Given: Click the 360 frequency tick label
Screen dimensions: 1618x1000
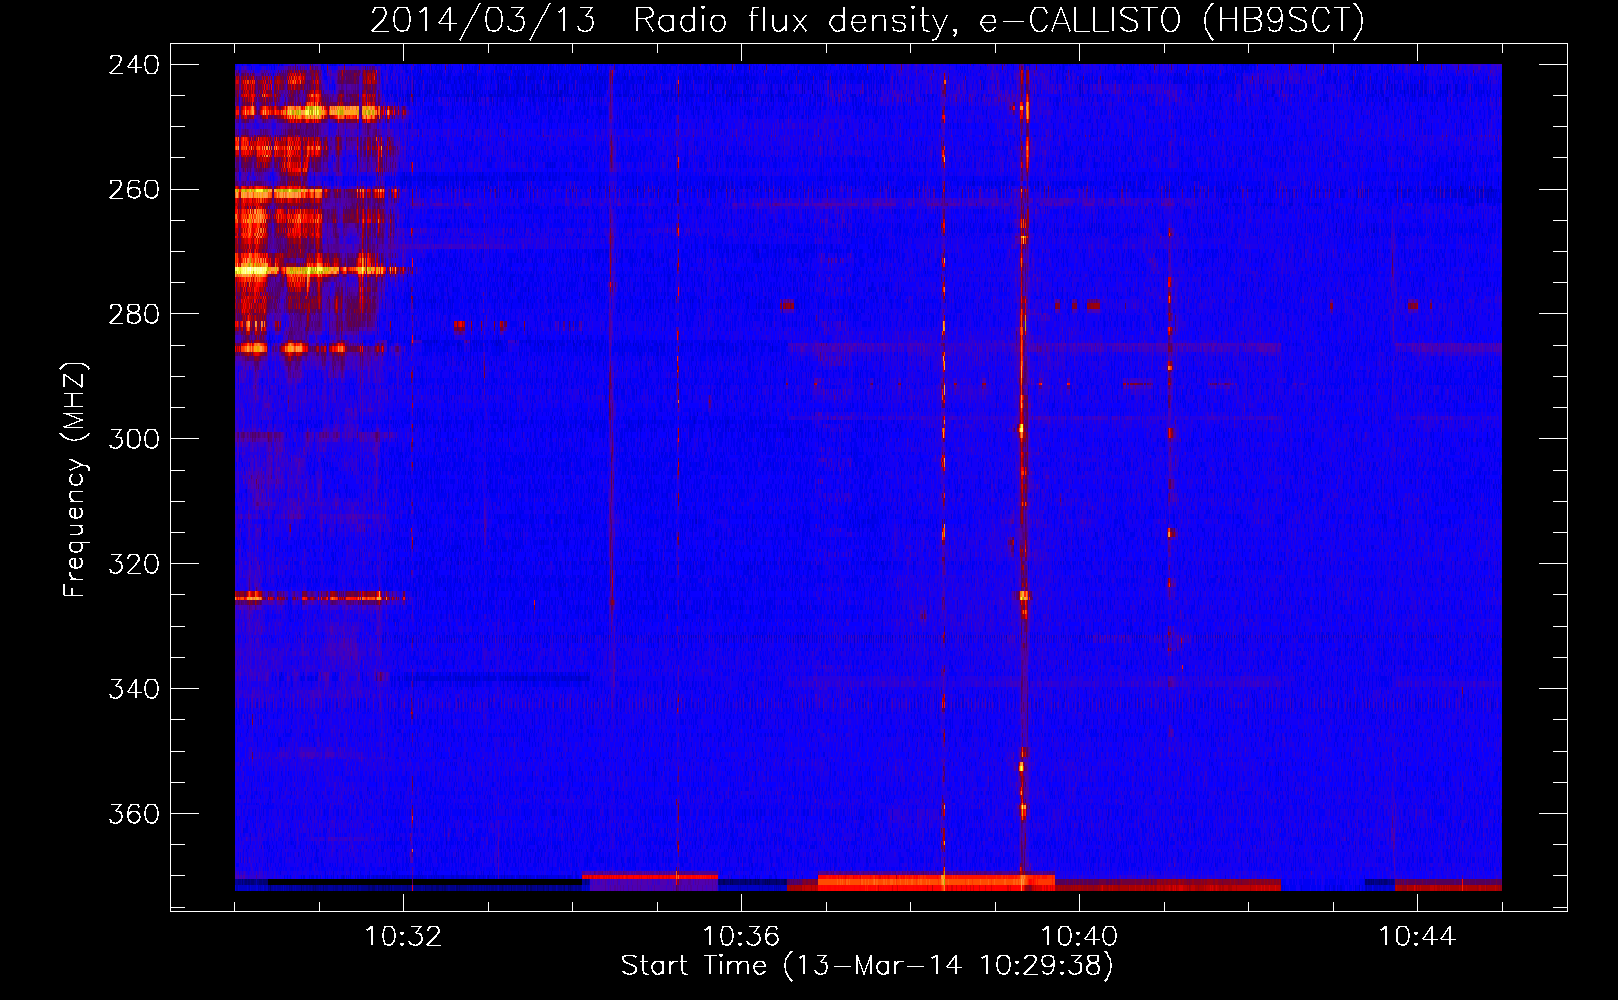Looking at the screenshot, I should (134, 815).
